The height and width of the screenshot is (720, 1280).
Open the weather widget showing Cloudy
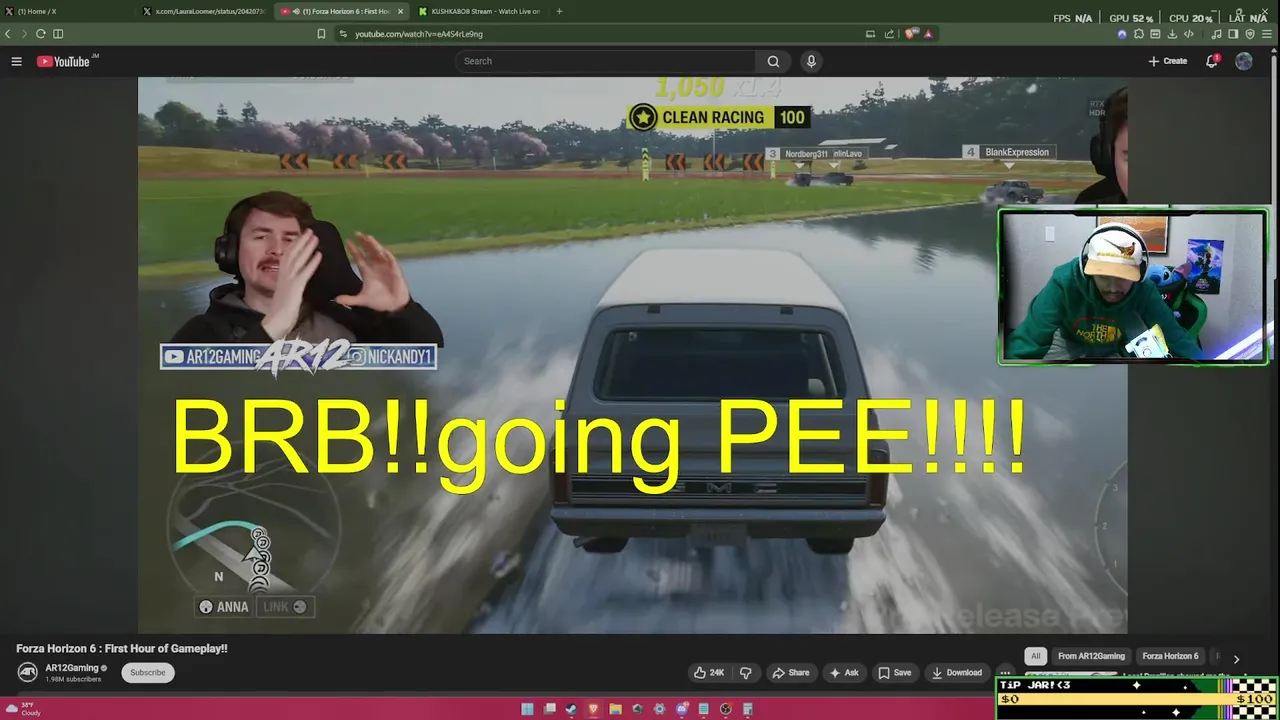pos(24,709)
